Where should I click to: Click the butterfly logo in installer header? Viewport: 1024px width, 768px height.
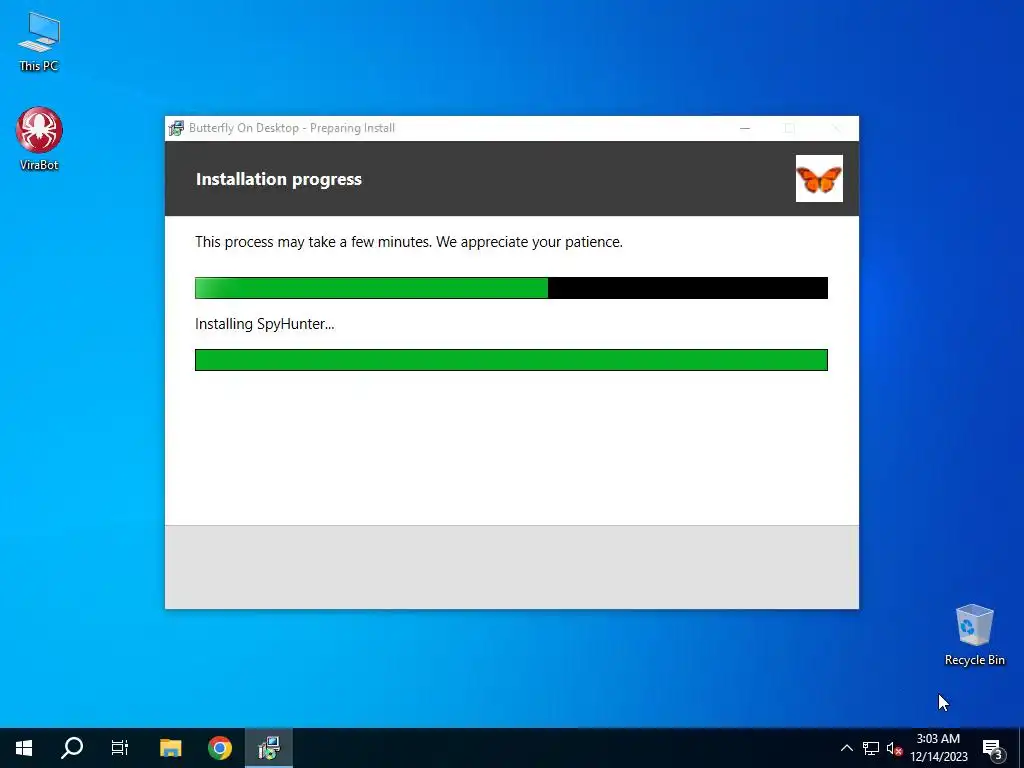click(x=819, y=178)
